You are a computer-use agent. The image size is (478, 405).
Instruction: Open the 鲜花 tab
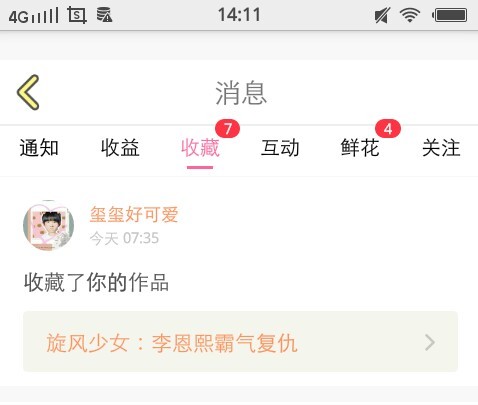pos(360,148)
